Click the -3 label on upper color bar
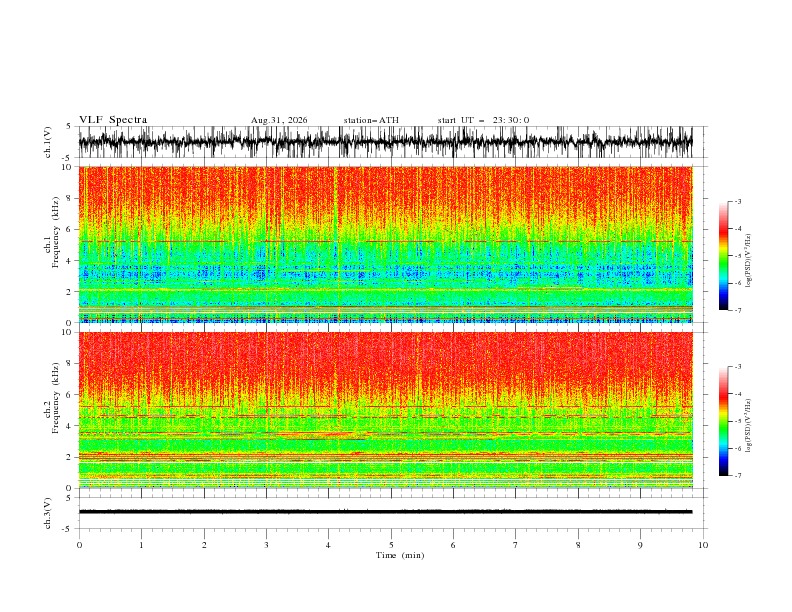792x612 pixels. point(737,201)
